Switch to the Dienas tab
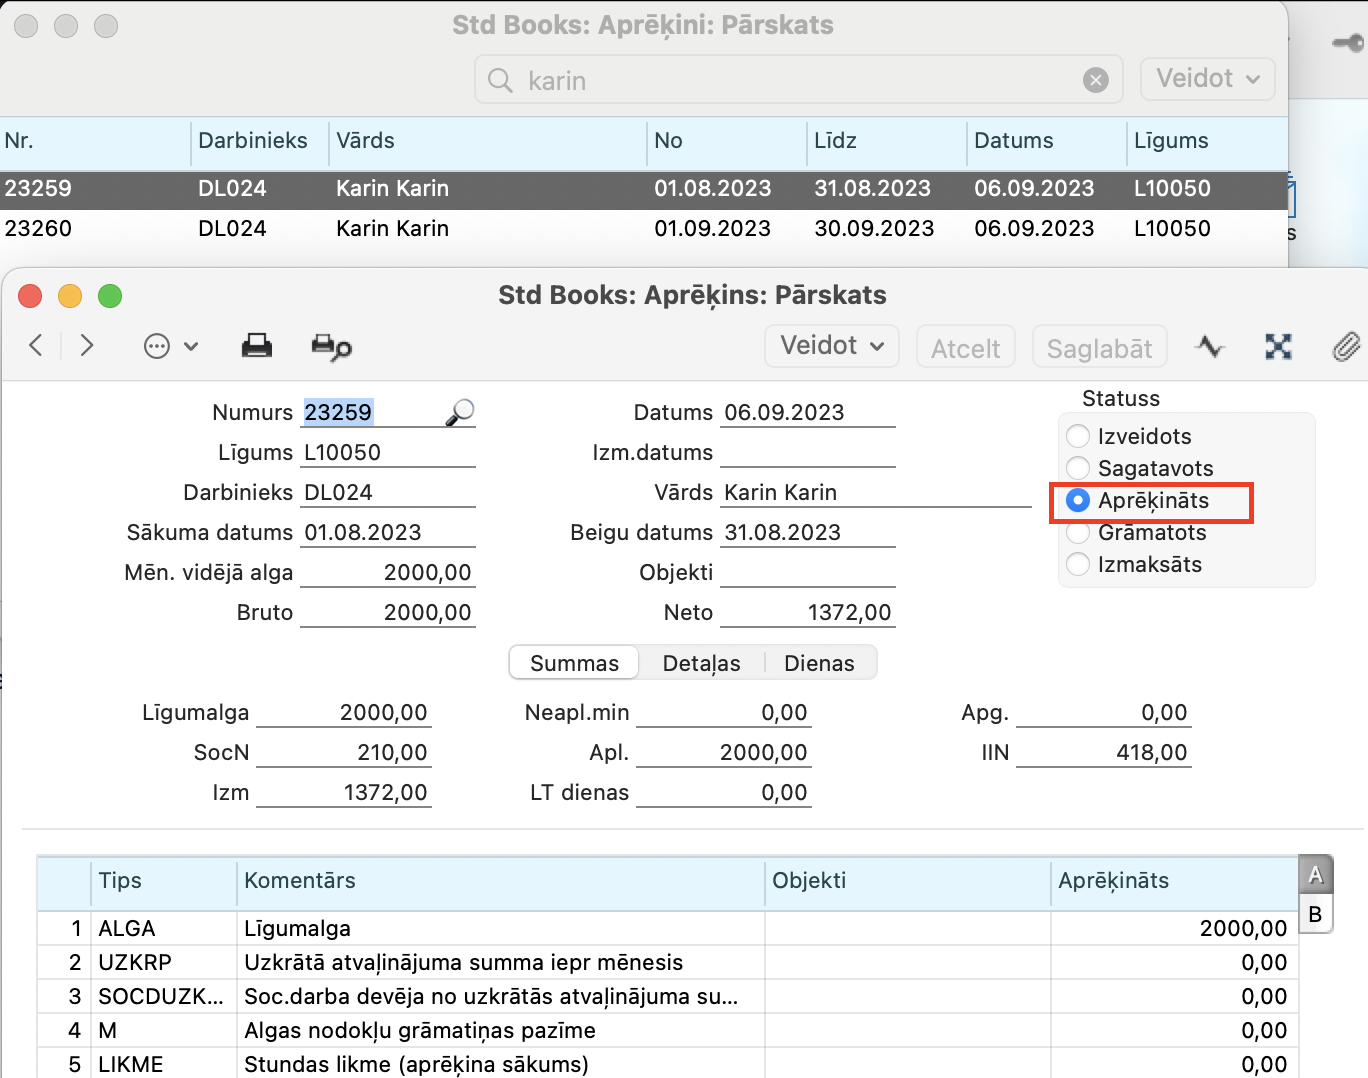Viewport: 1368px width, 1078px height. tap(819, 663)
